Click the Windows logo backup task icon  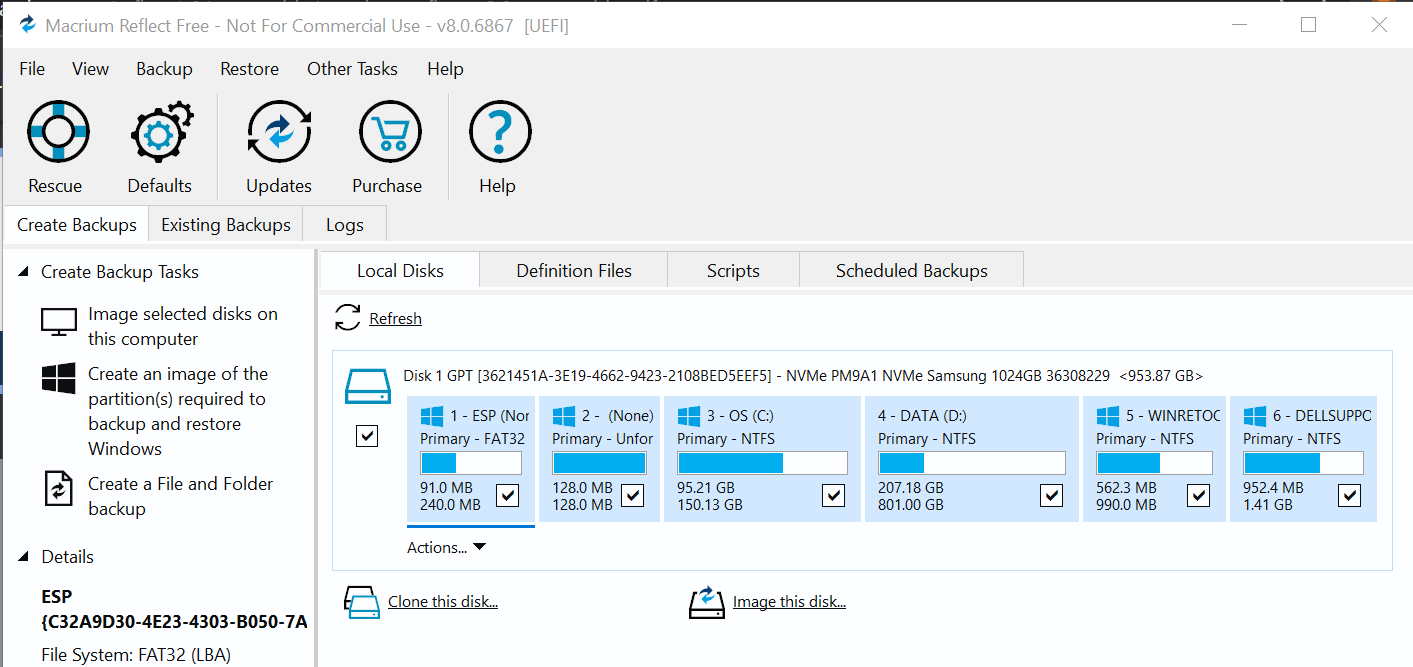(x=59, y=378)
